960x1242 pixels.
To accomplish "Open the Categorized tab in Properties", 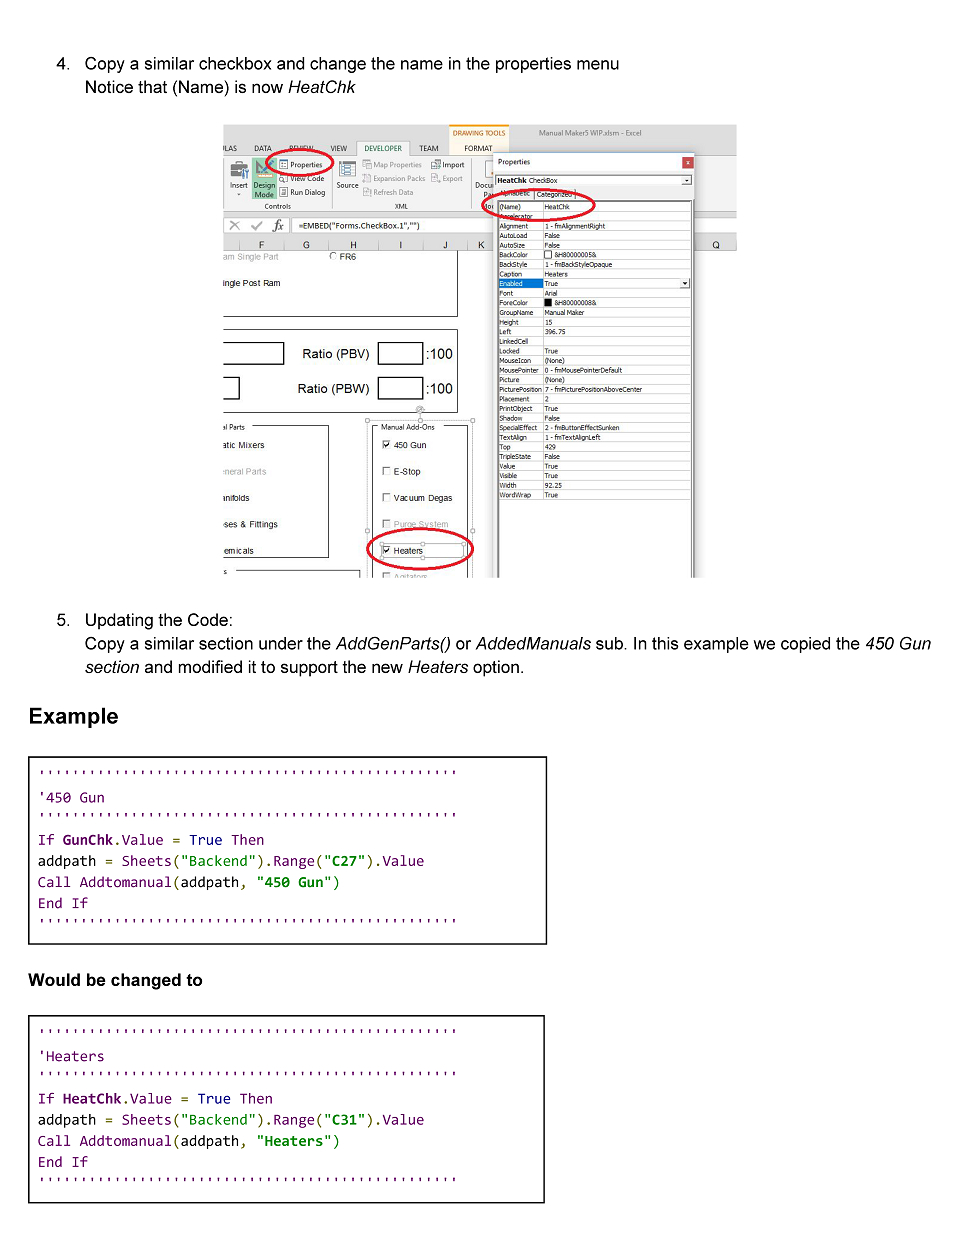I will [553, 195].
